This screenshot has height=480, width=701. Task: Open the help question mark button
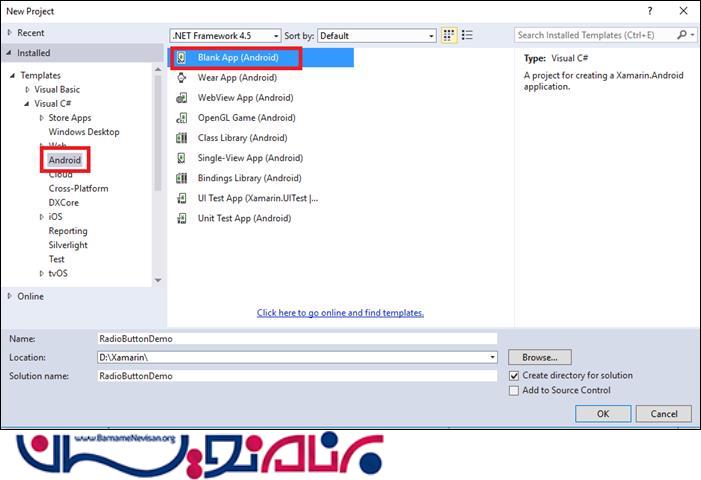pyautogui.click(x=650, y=11)
